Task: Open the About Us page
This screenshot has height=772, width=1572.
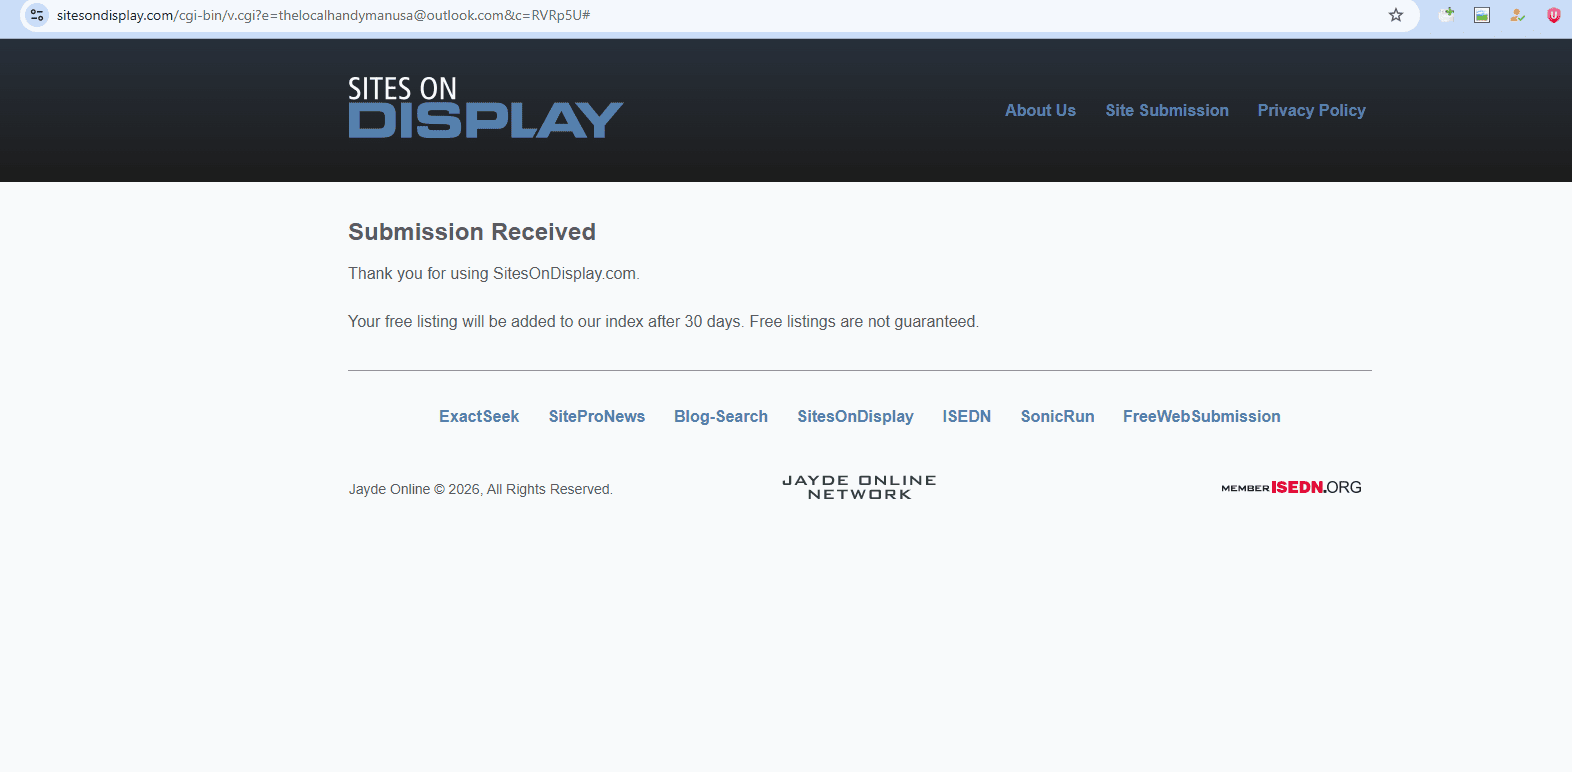Action: [1040, 111]
